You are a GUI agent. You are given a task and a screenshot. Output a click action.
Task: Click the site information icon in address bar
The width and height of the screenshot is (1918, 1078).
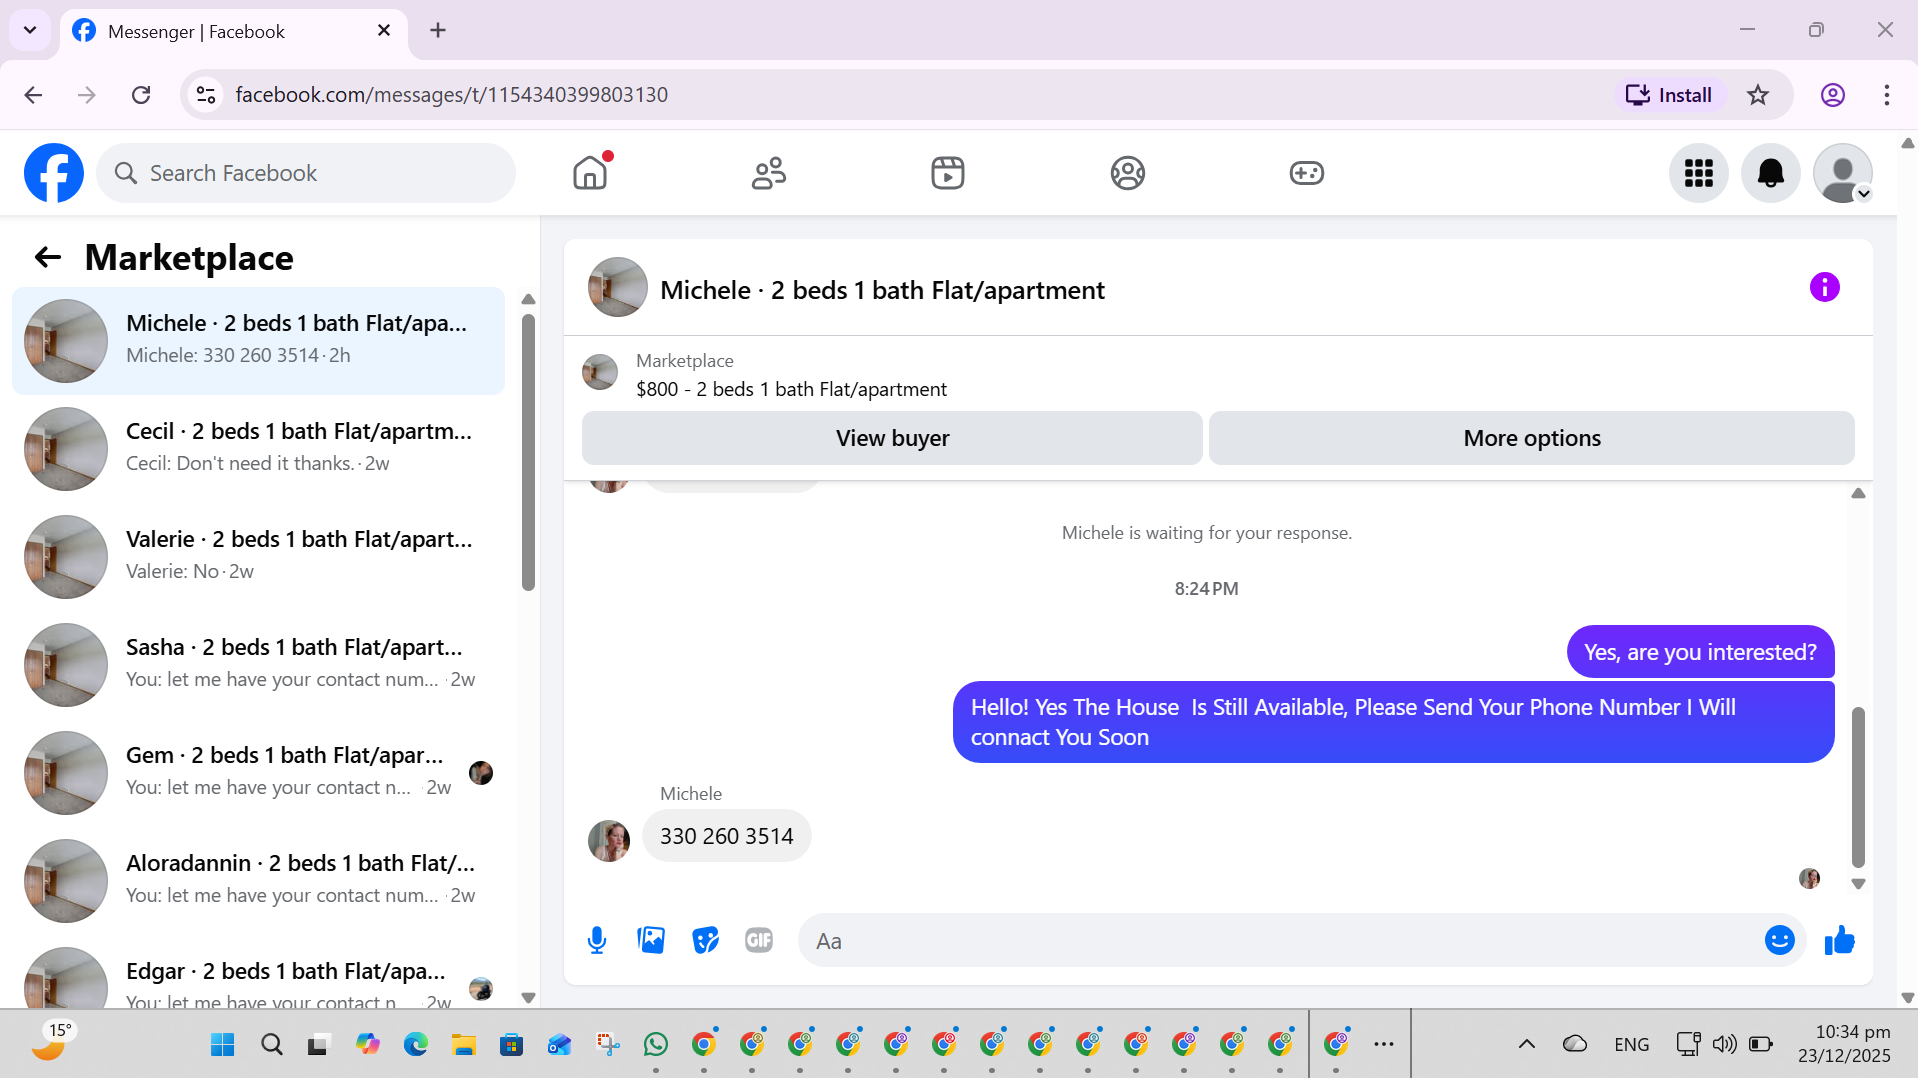click(206, 95)
